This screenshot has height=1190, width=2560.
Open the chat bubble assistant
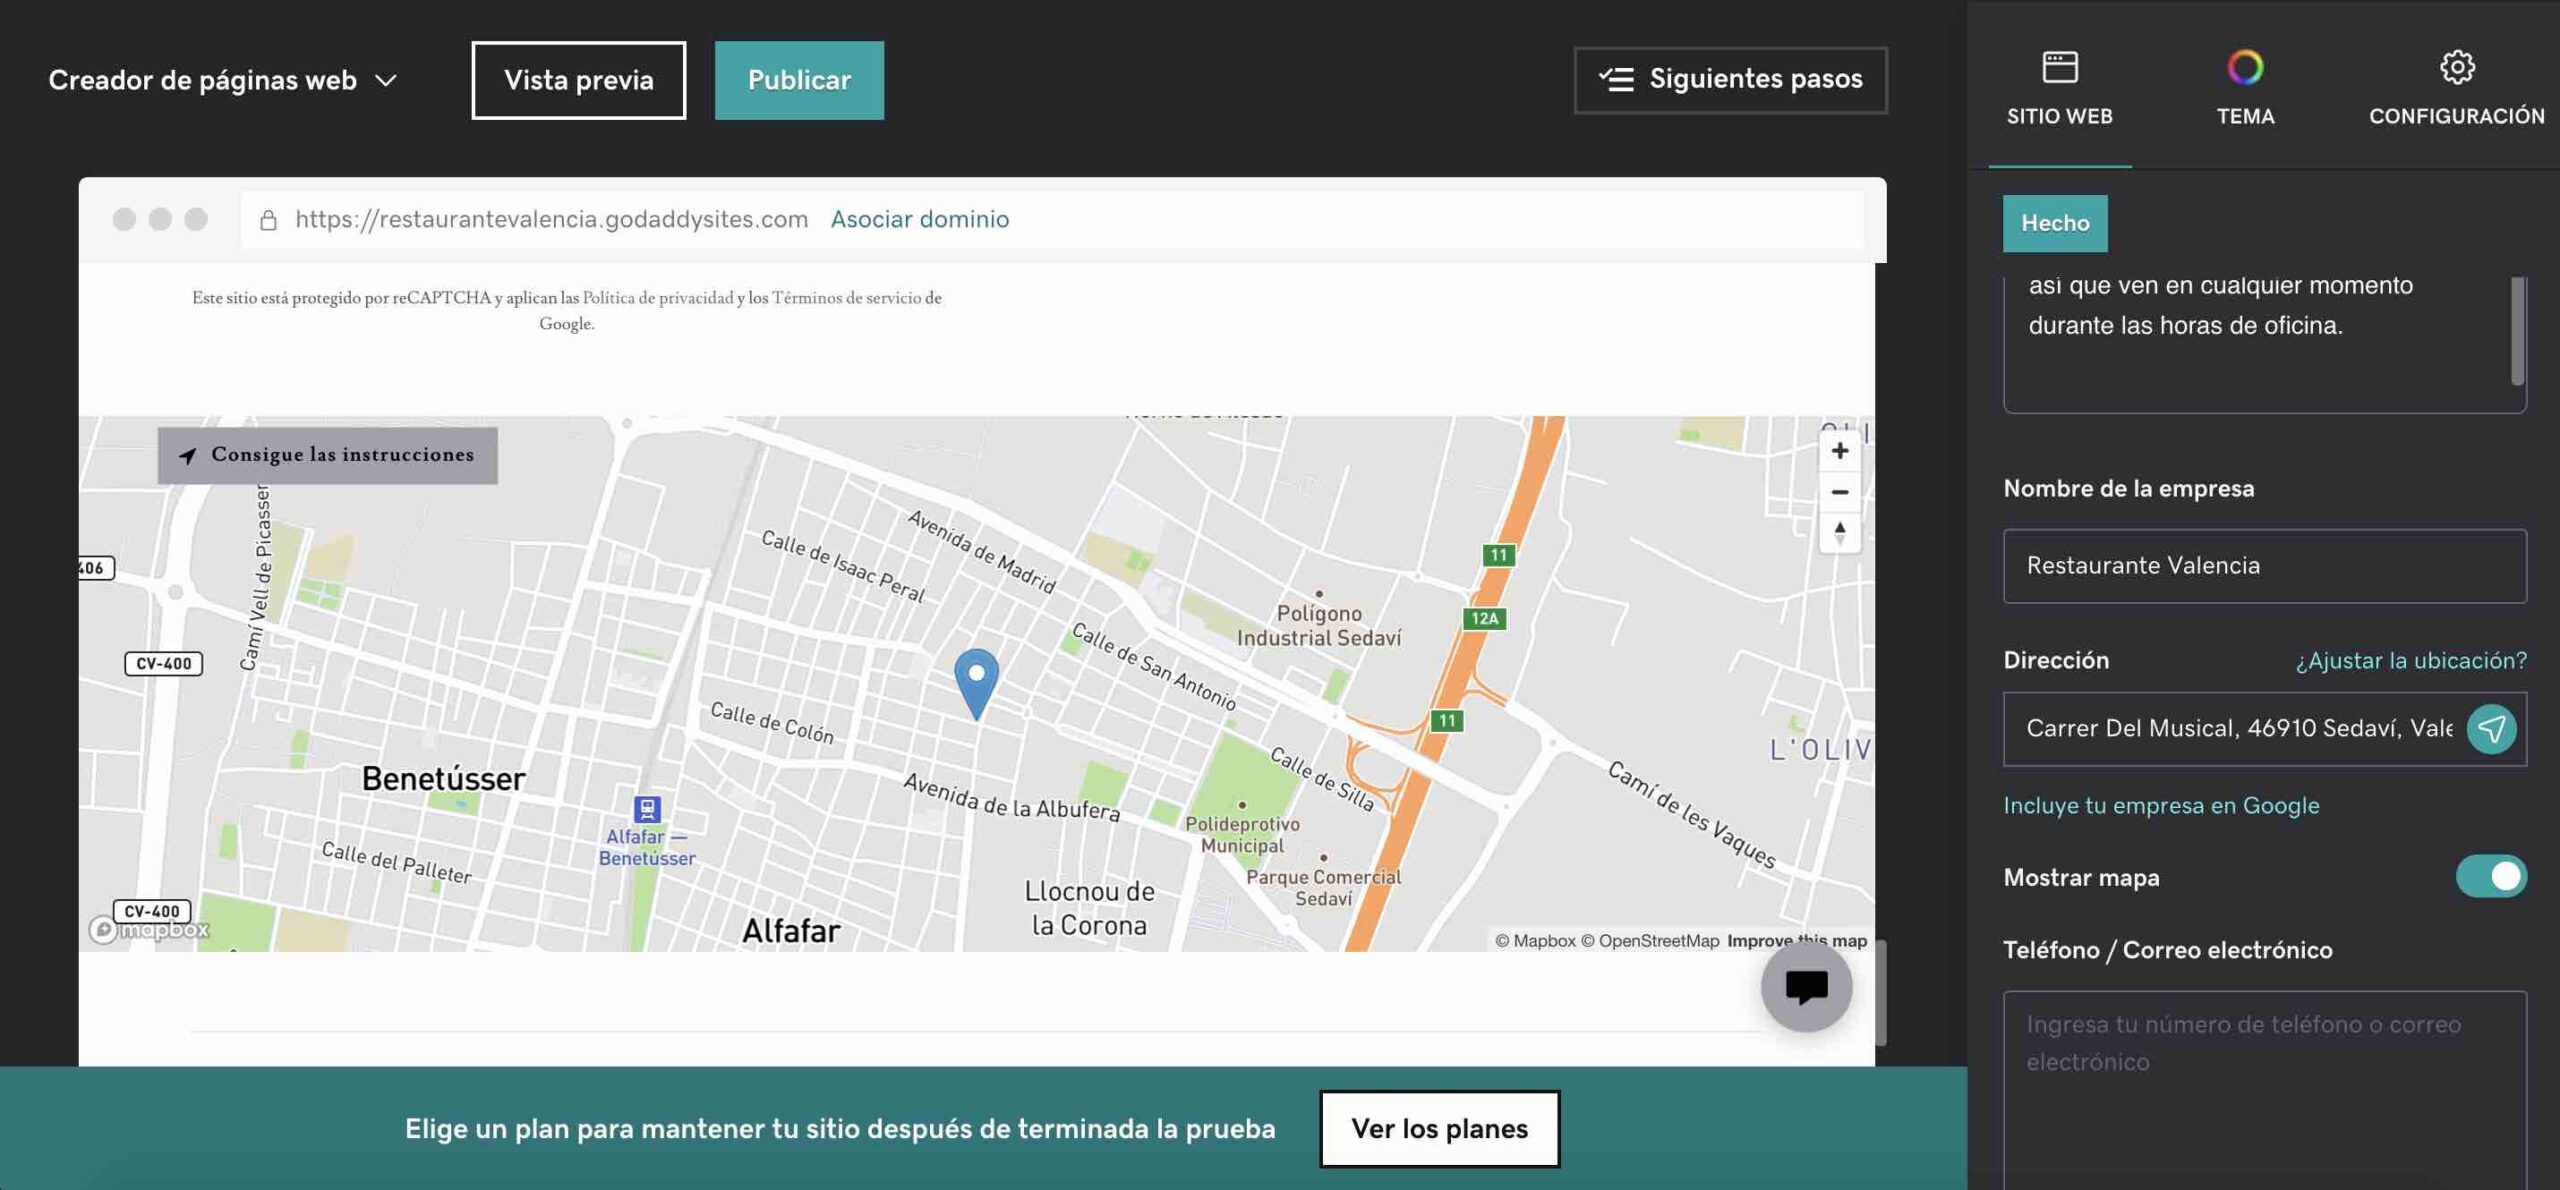(1806, 987)
